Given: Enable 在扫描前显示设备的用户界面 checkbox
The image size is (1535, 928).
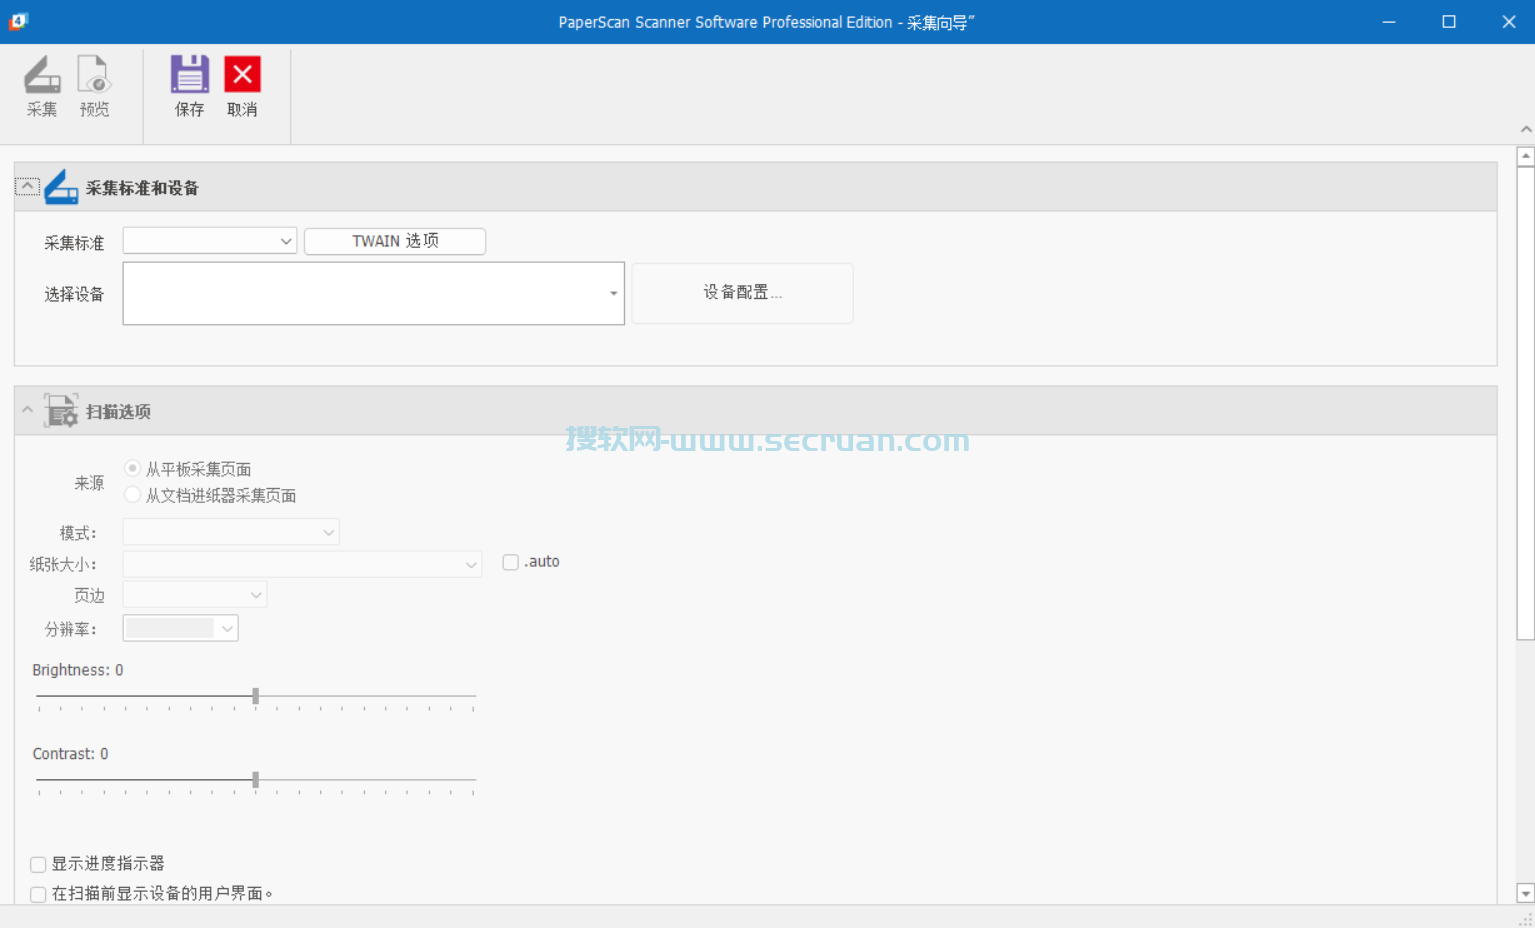Looking at the screenshot, I should coord(38,894).
